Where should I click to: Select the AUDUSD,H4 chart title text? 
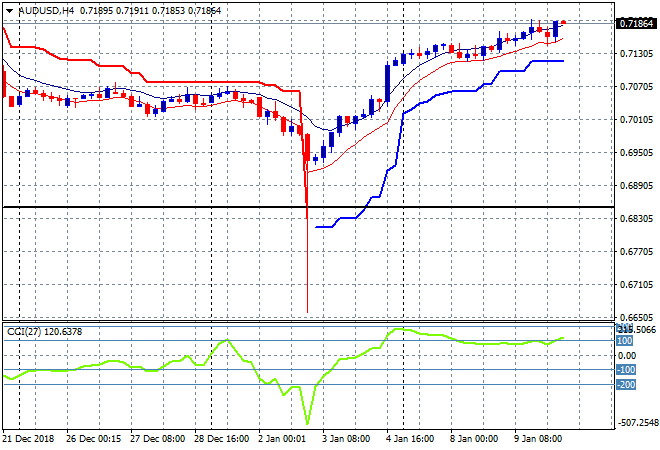tap(46, 11)
